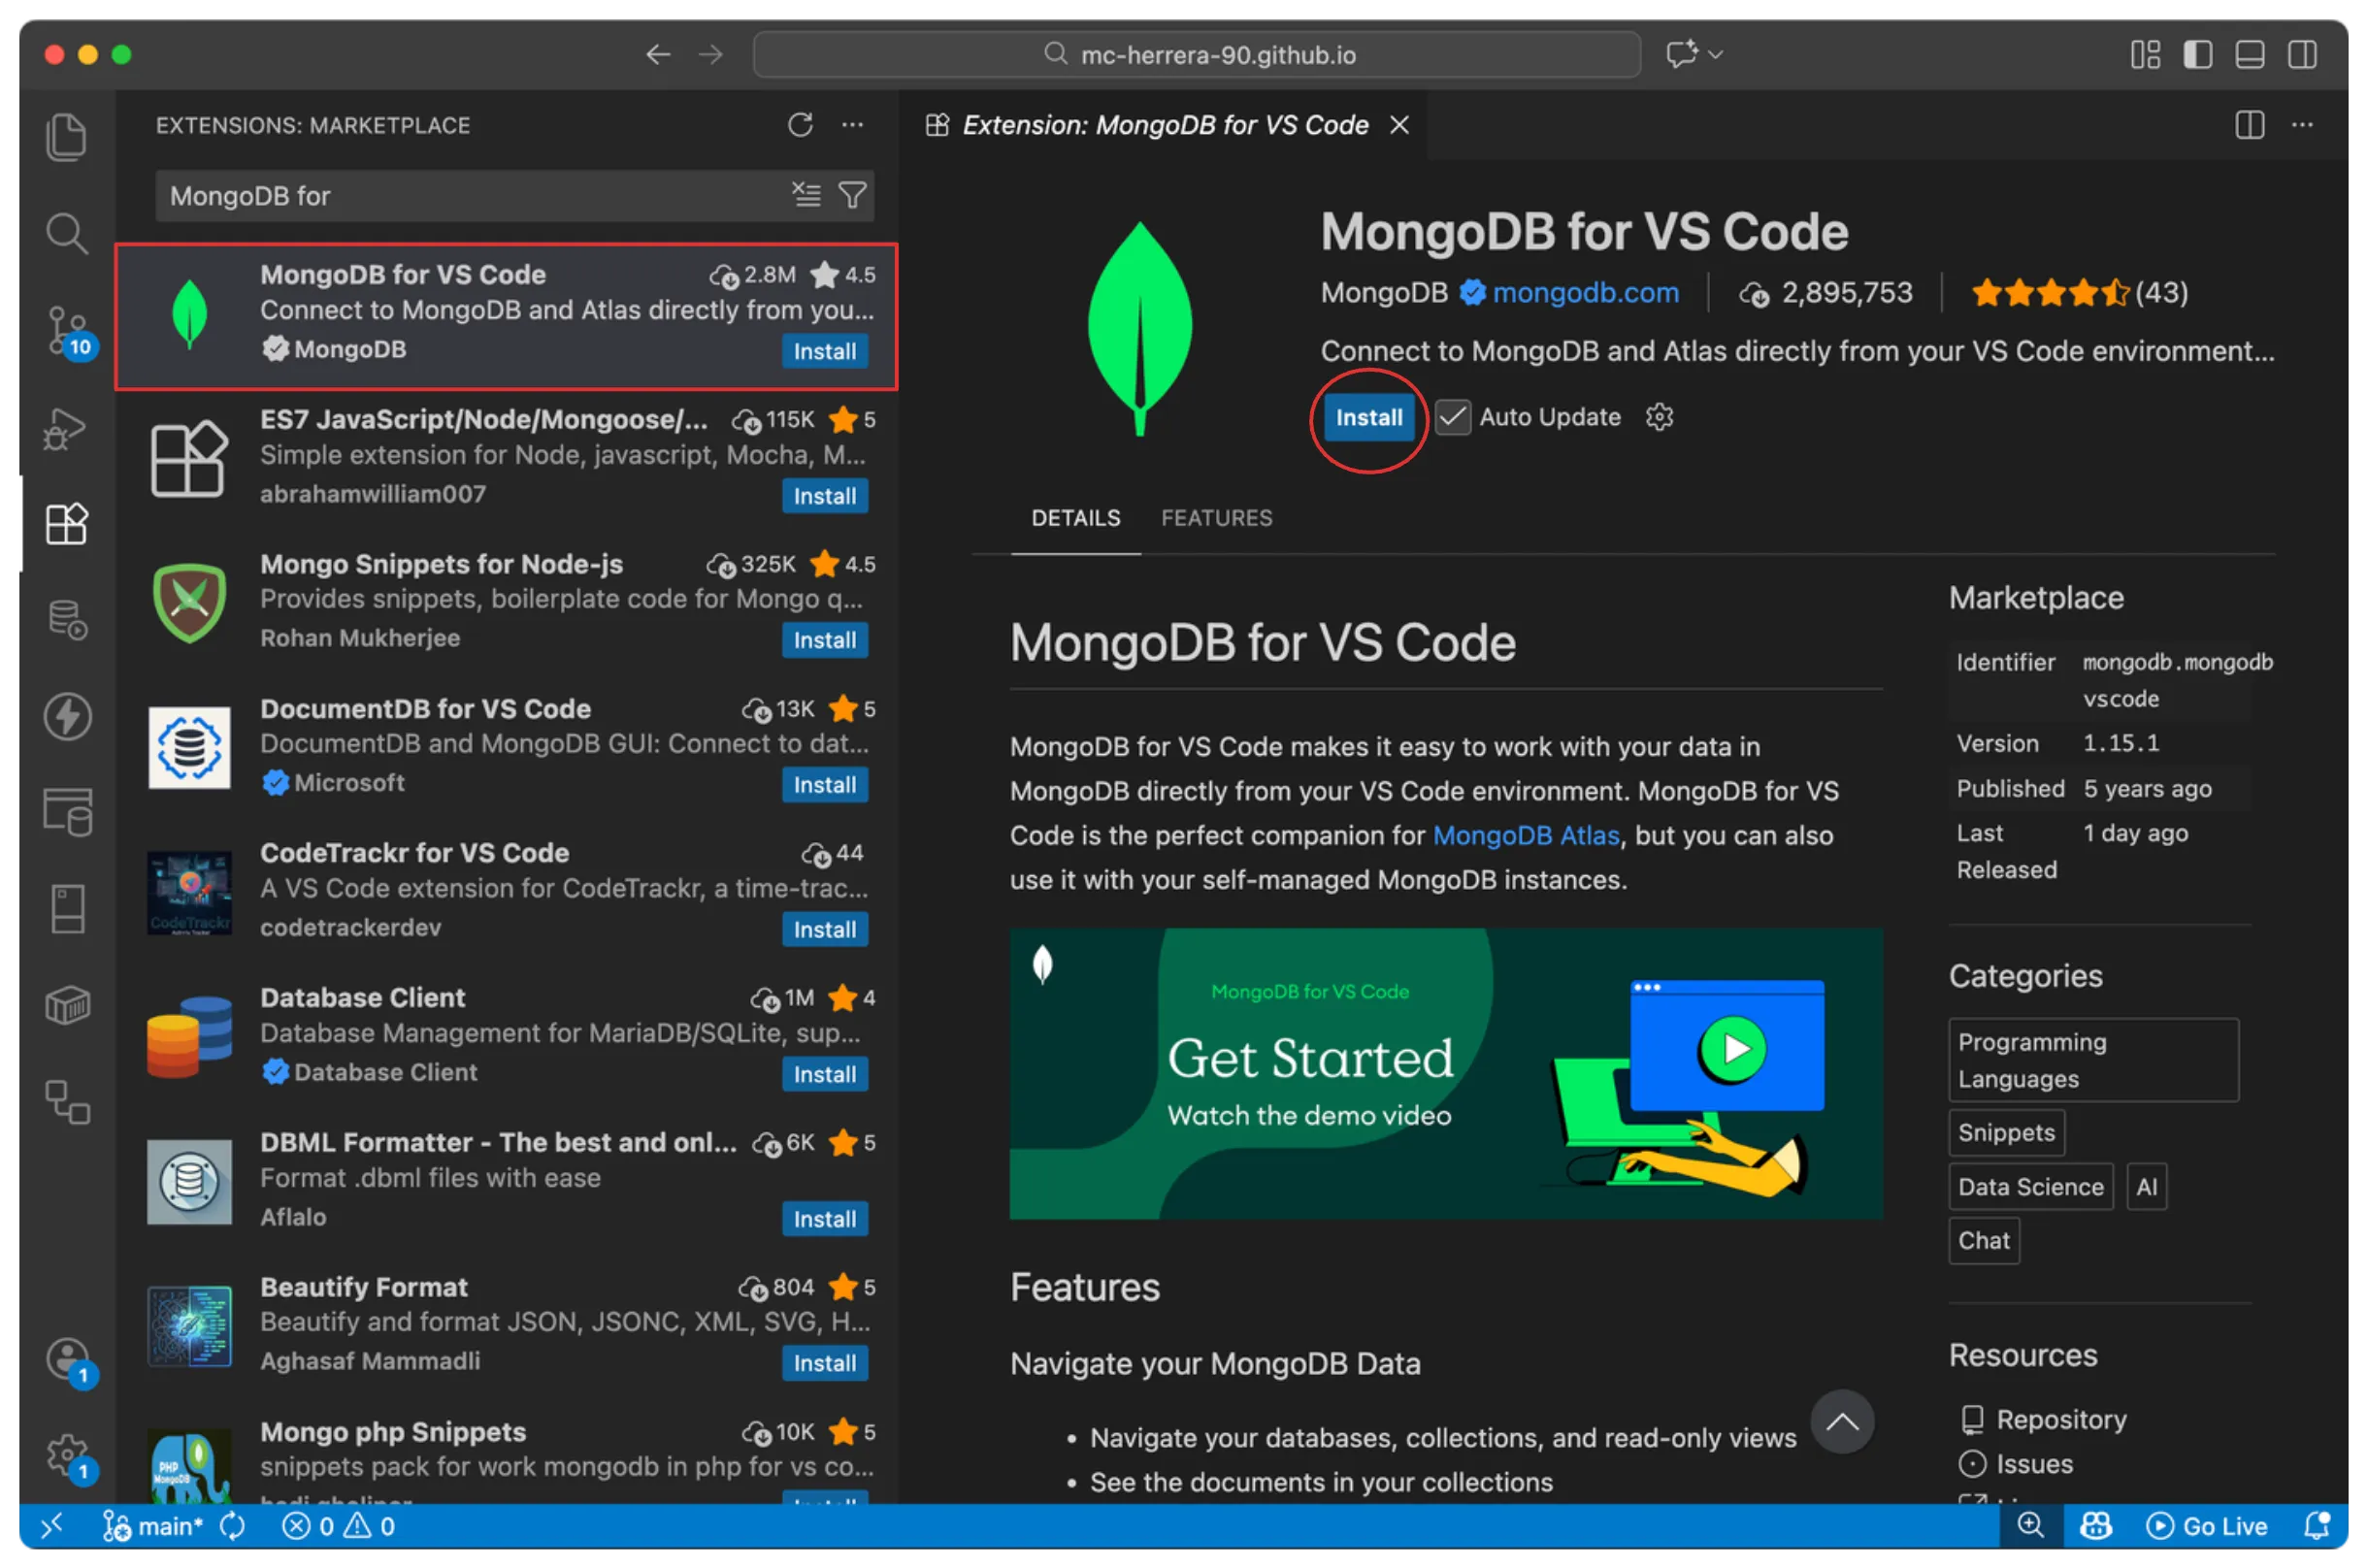Open Copilot chat dropdown arrow in title bar
Image resolution: width=2368 pixels, height=1568 pixels.
(x=1716, y=54)
